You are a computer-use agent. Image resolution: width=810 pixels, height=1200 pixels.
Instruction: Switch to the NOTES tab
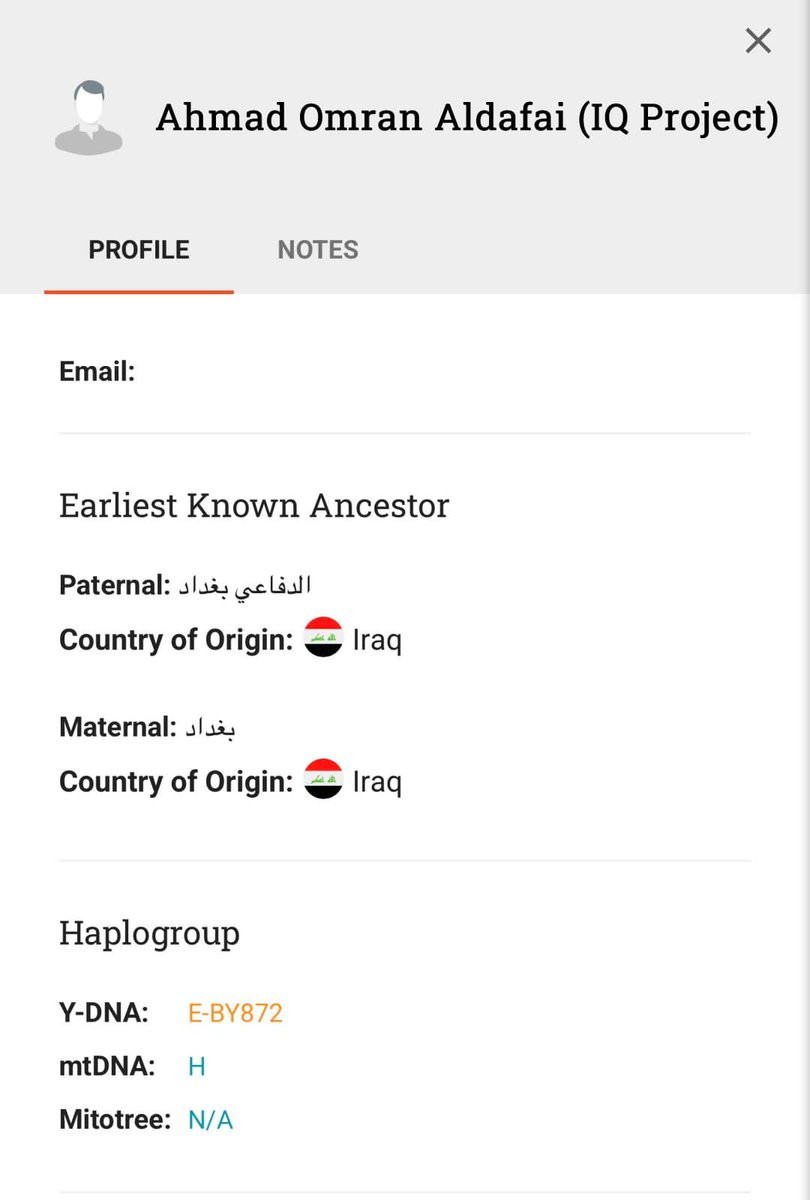(318, 250)
